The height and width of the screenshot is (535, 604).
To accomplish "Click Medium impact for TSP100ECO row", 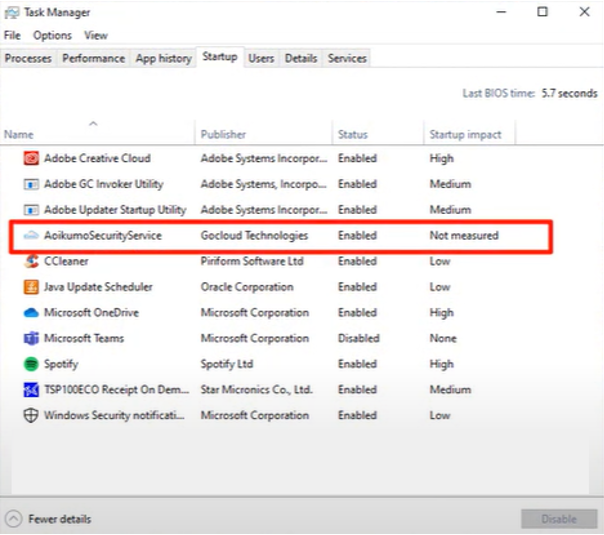I will [x=450, y=390].
